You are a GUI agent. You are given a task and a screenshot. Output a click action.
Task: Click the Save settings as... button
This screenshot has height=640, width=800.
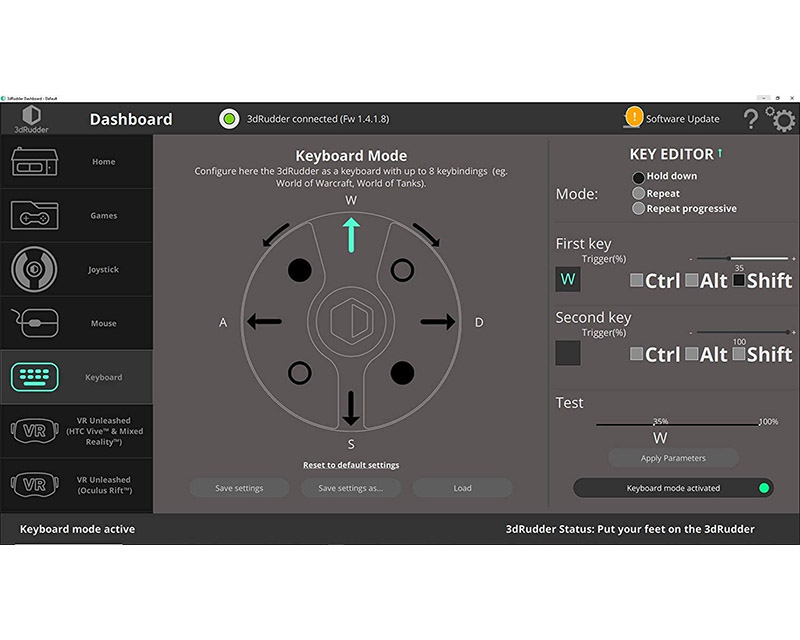click(351, 488)
